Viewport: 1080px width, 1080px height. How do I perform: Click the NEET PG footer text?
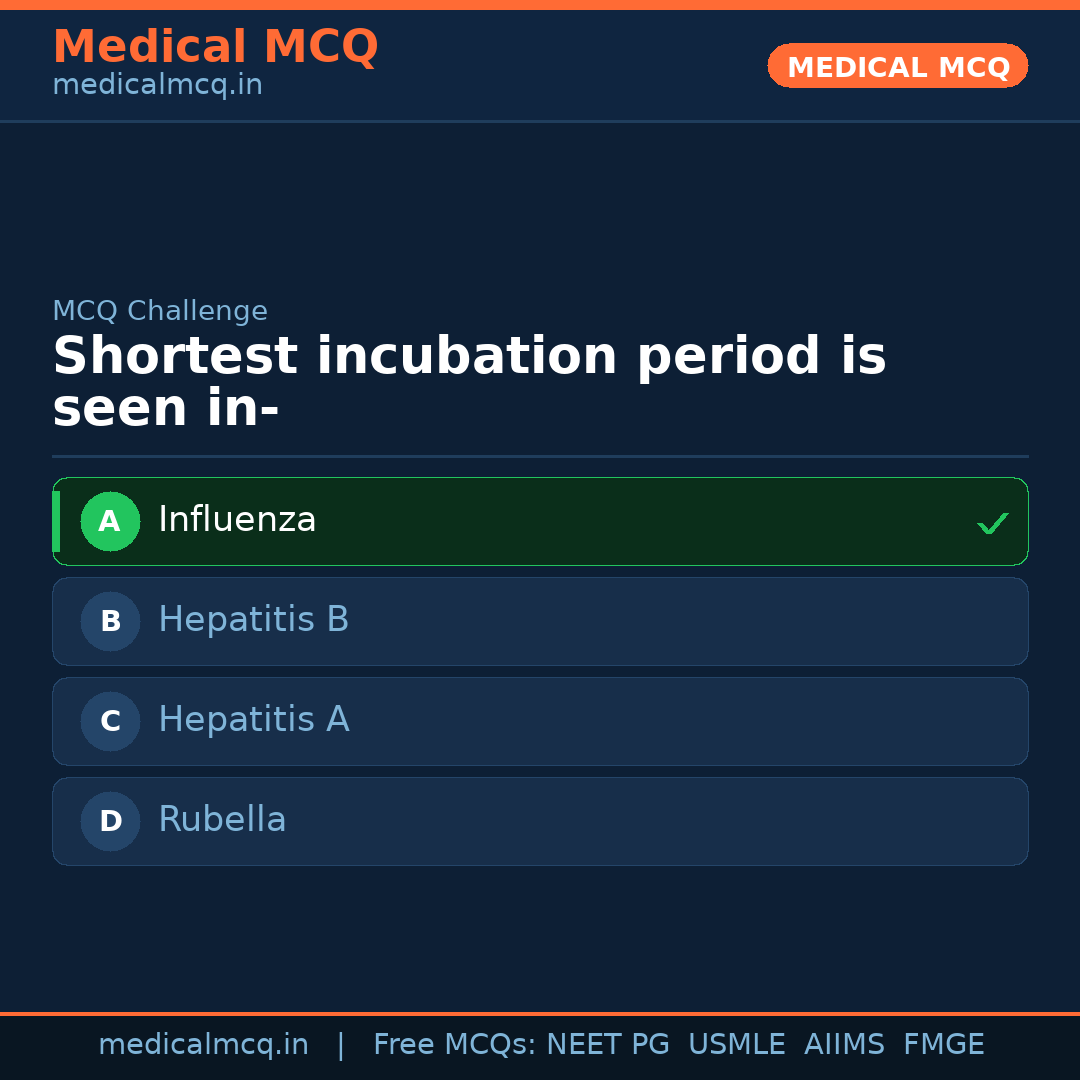[608, 1045]
